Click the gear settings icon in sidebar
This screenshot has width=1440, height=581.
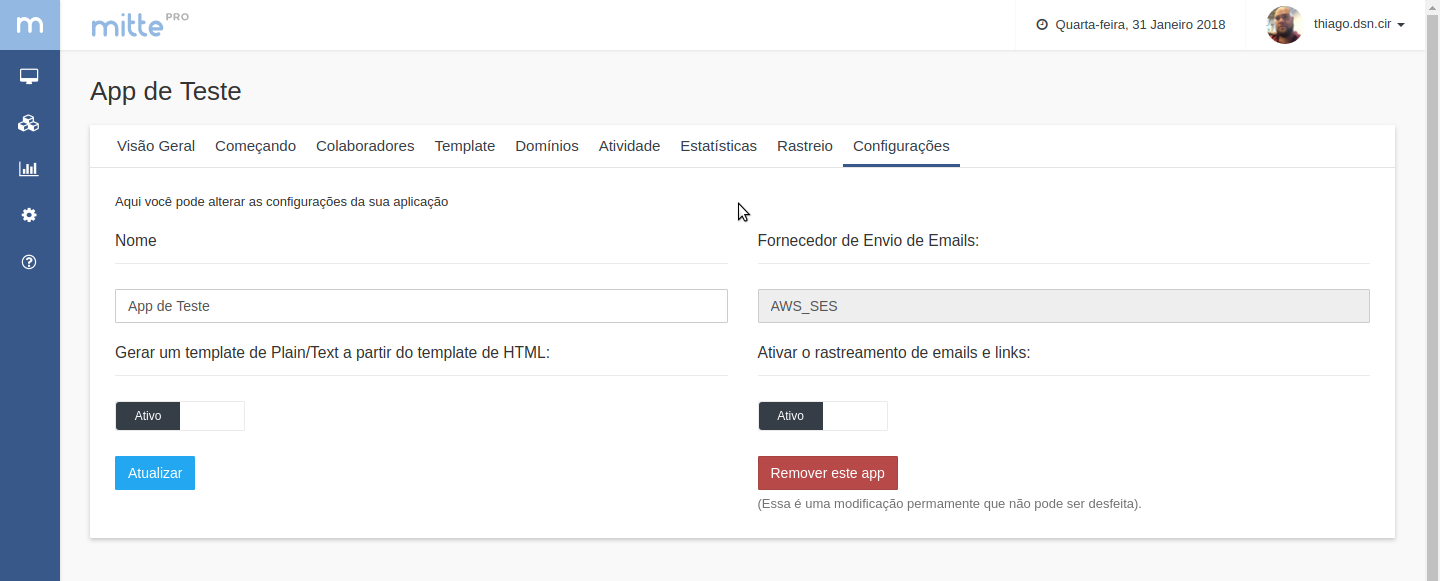click(29, 215)
